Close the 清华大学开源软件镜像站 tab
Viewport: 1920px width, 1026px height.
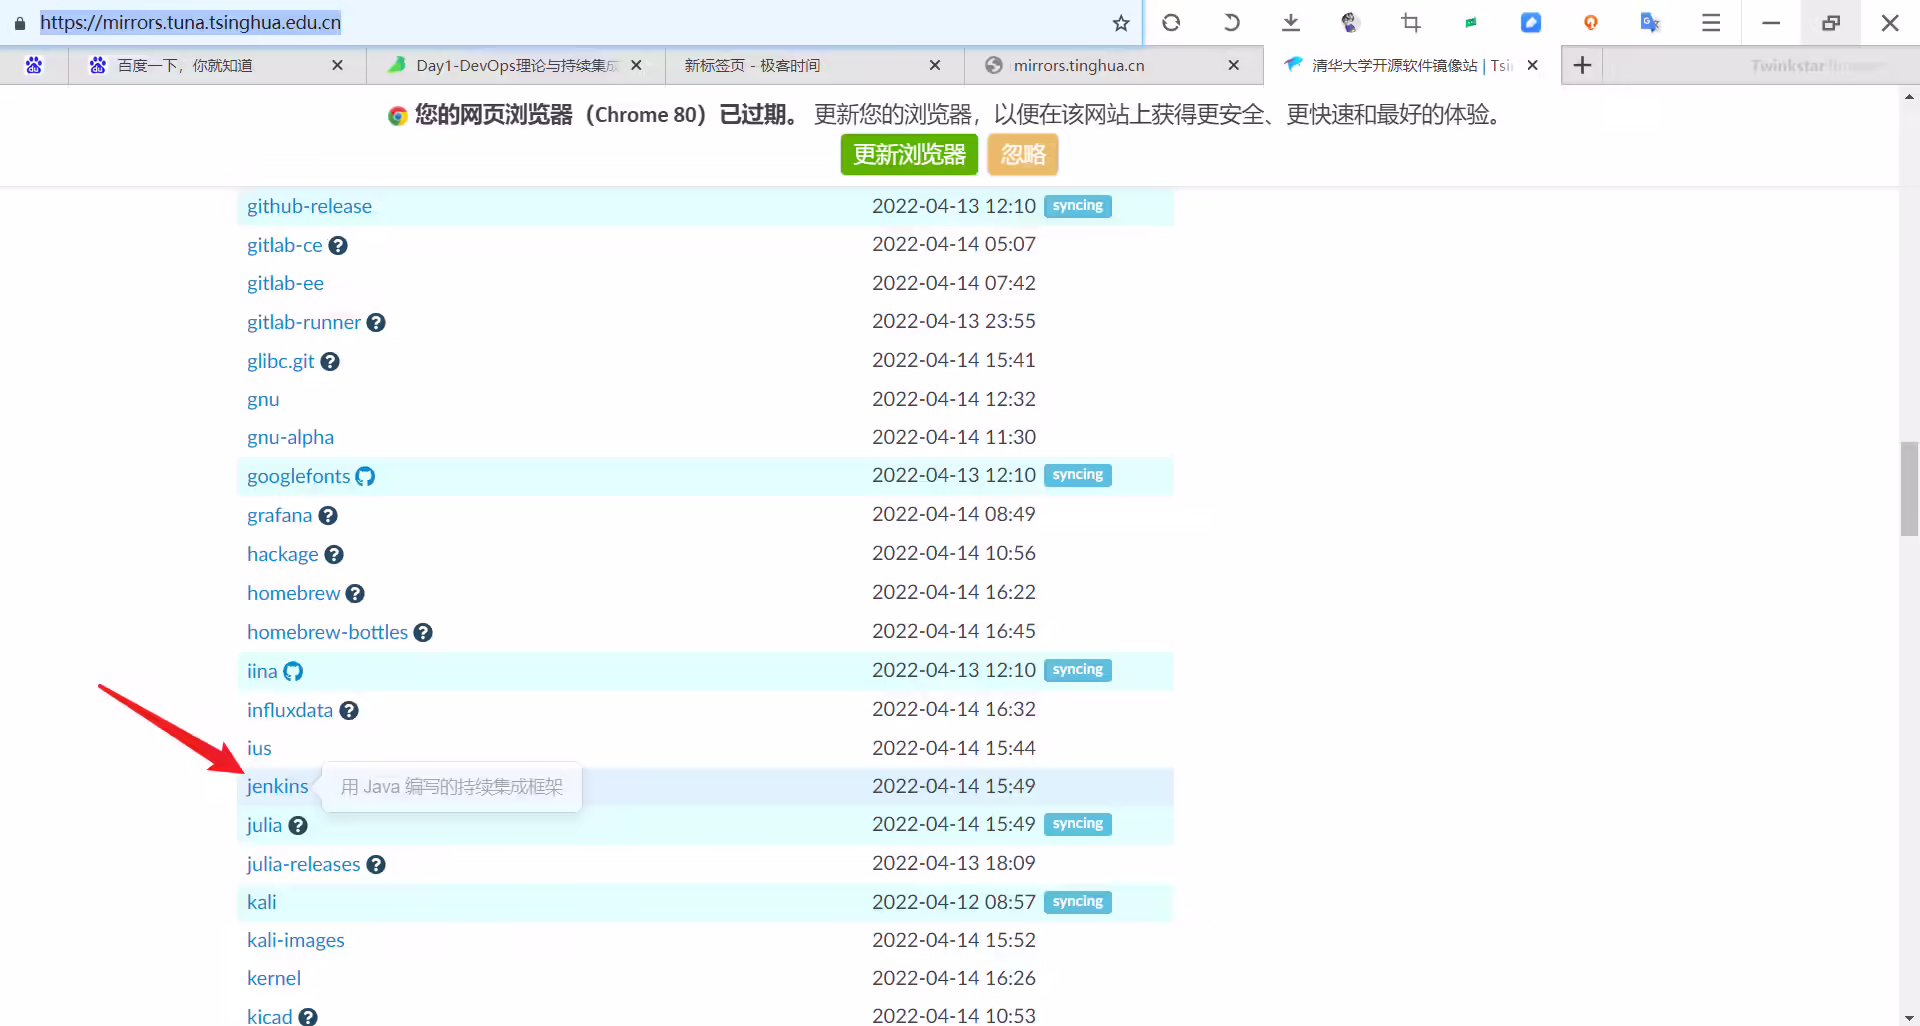click(1533, 65)
